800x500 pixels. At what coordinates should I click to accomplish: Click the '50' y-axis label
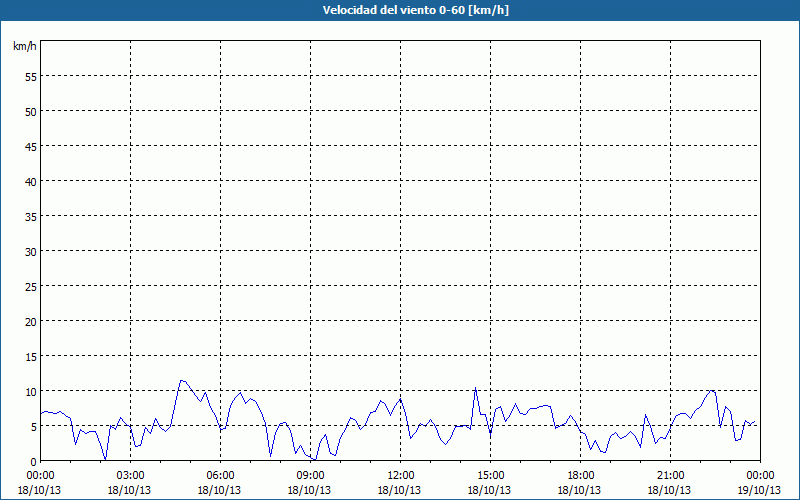point(31,112)
